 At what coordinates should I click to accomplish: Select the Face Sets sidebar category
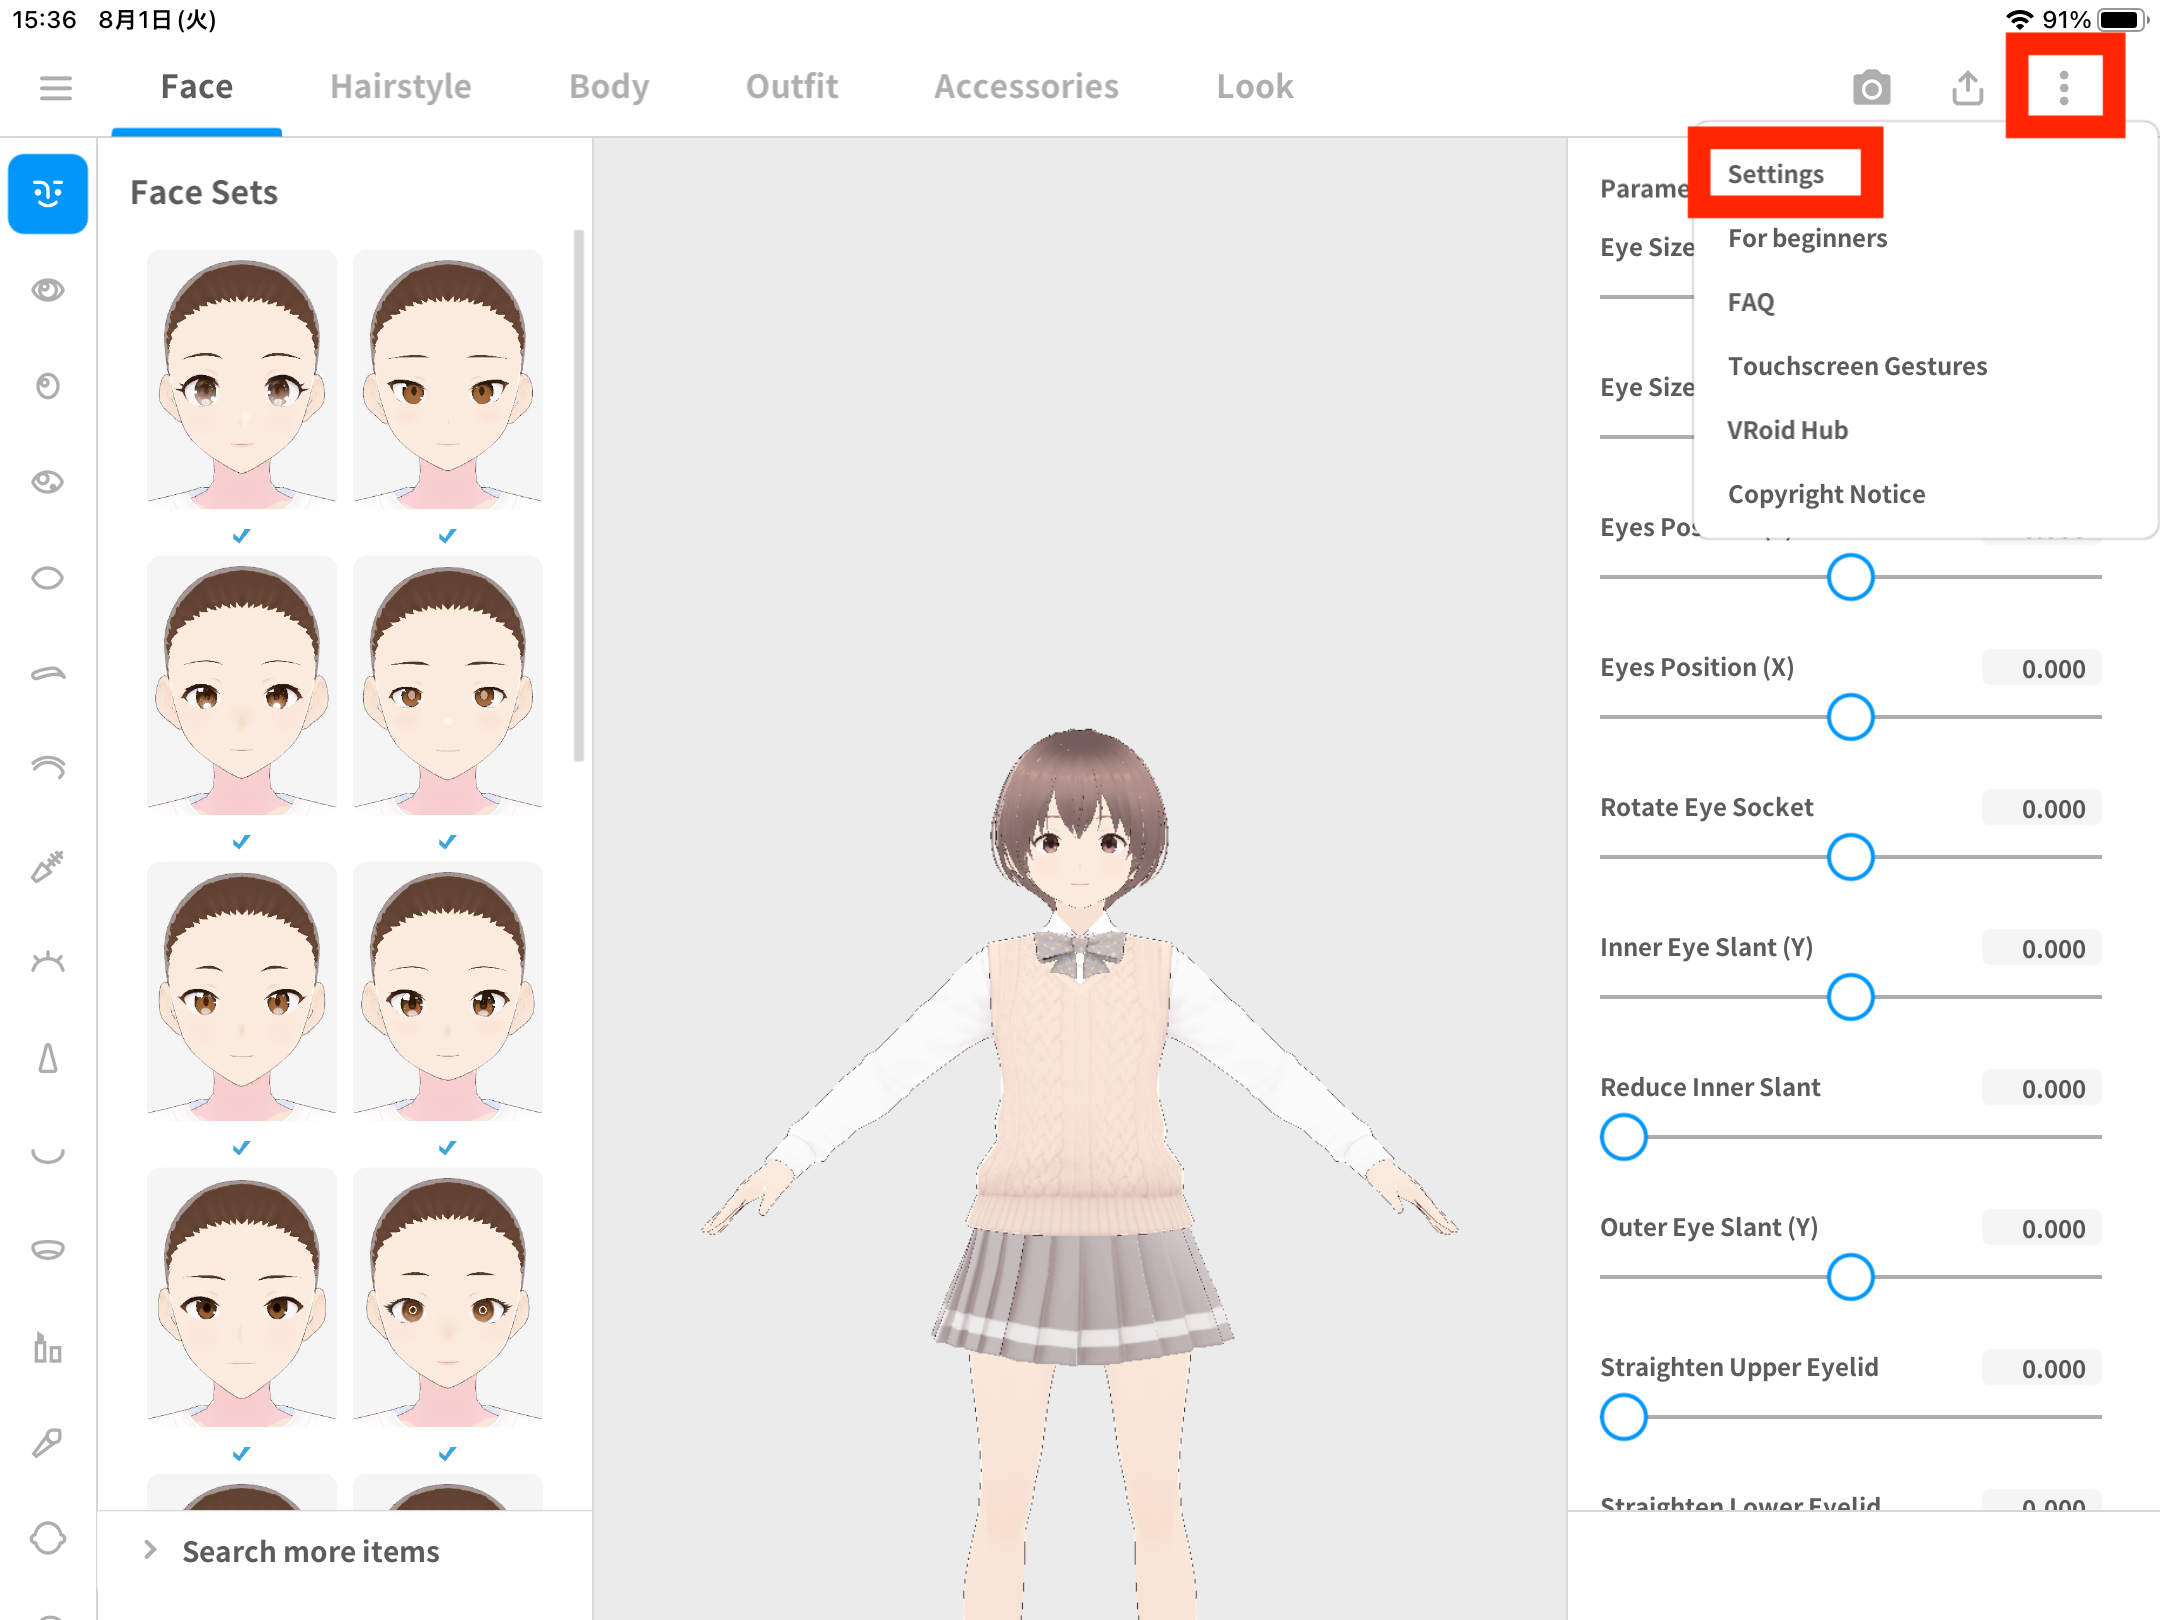tap(48, 193)
